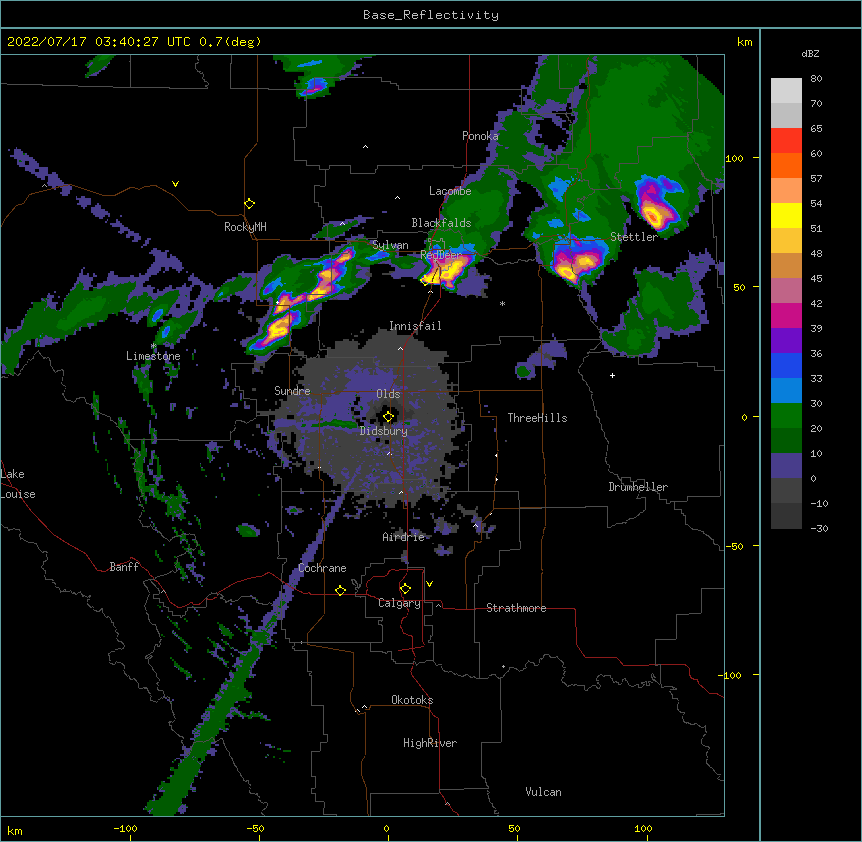Select the Lake Louise label

[16, 484]
